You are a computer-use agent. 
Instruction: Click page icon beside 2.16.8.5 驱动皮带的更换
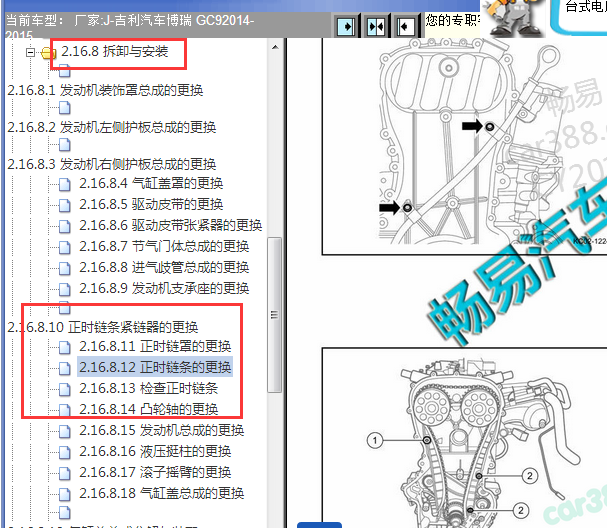tap(65, 205)
